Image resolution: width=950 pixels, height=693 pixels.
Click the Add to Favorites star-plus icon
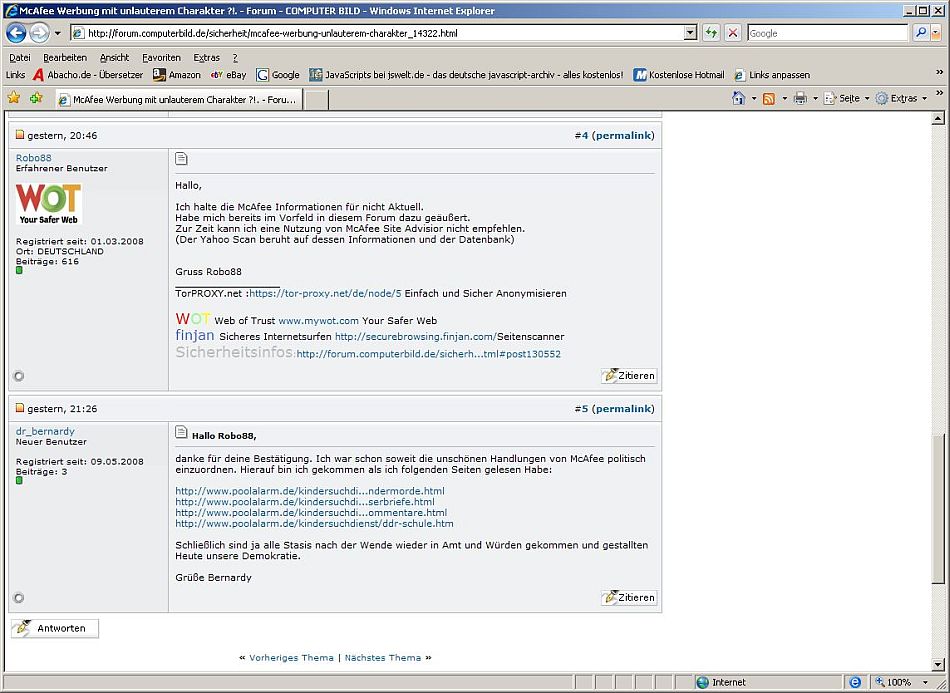(x=36, y=98)
